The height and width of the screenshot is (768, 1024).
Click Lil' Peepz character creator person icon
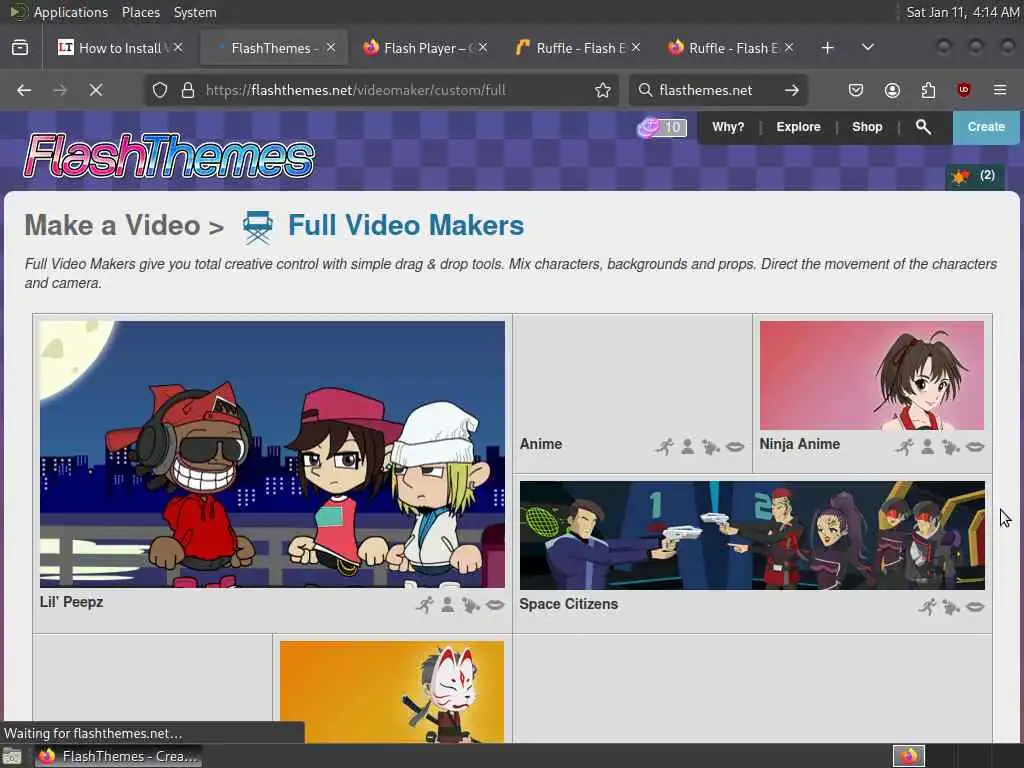coord(447,605)
